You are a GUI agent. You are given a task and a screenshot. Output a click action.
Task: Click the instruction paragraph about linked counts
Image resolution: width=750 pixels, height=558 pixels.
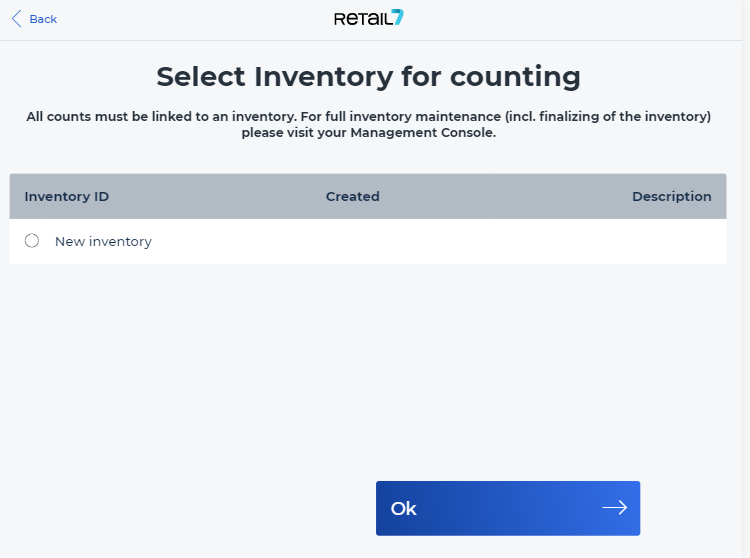click(368, 124)
